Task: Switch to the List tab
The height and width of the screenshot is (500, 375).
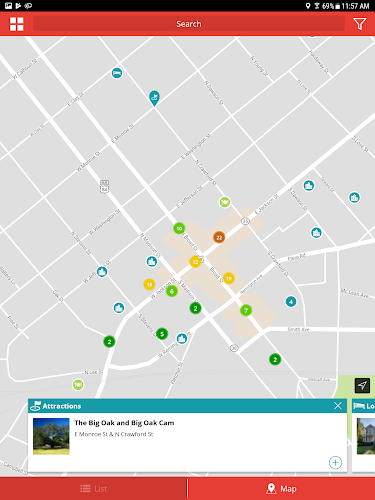Action: 93,489
